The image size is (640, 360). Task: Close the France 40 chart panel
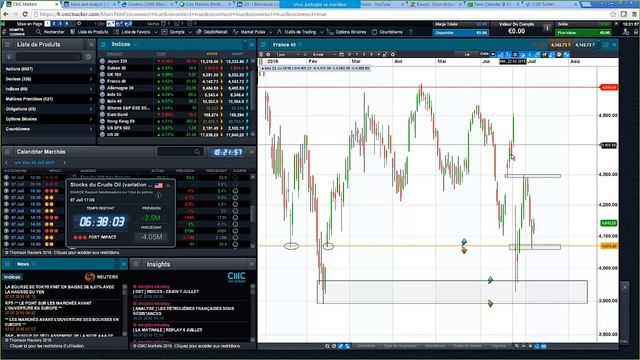pos(614,44)
